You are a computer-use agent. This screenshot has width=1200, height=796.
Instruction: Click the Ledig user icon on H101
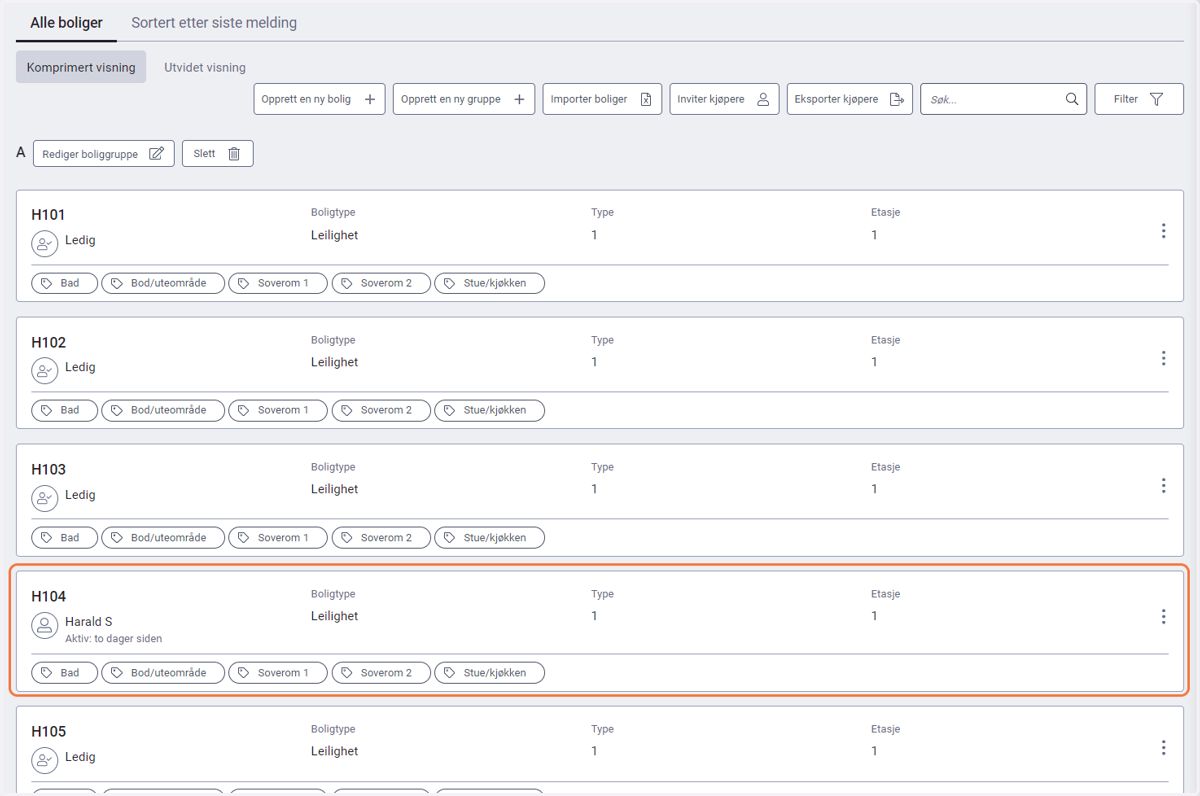click(44, 243)
